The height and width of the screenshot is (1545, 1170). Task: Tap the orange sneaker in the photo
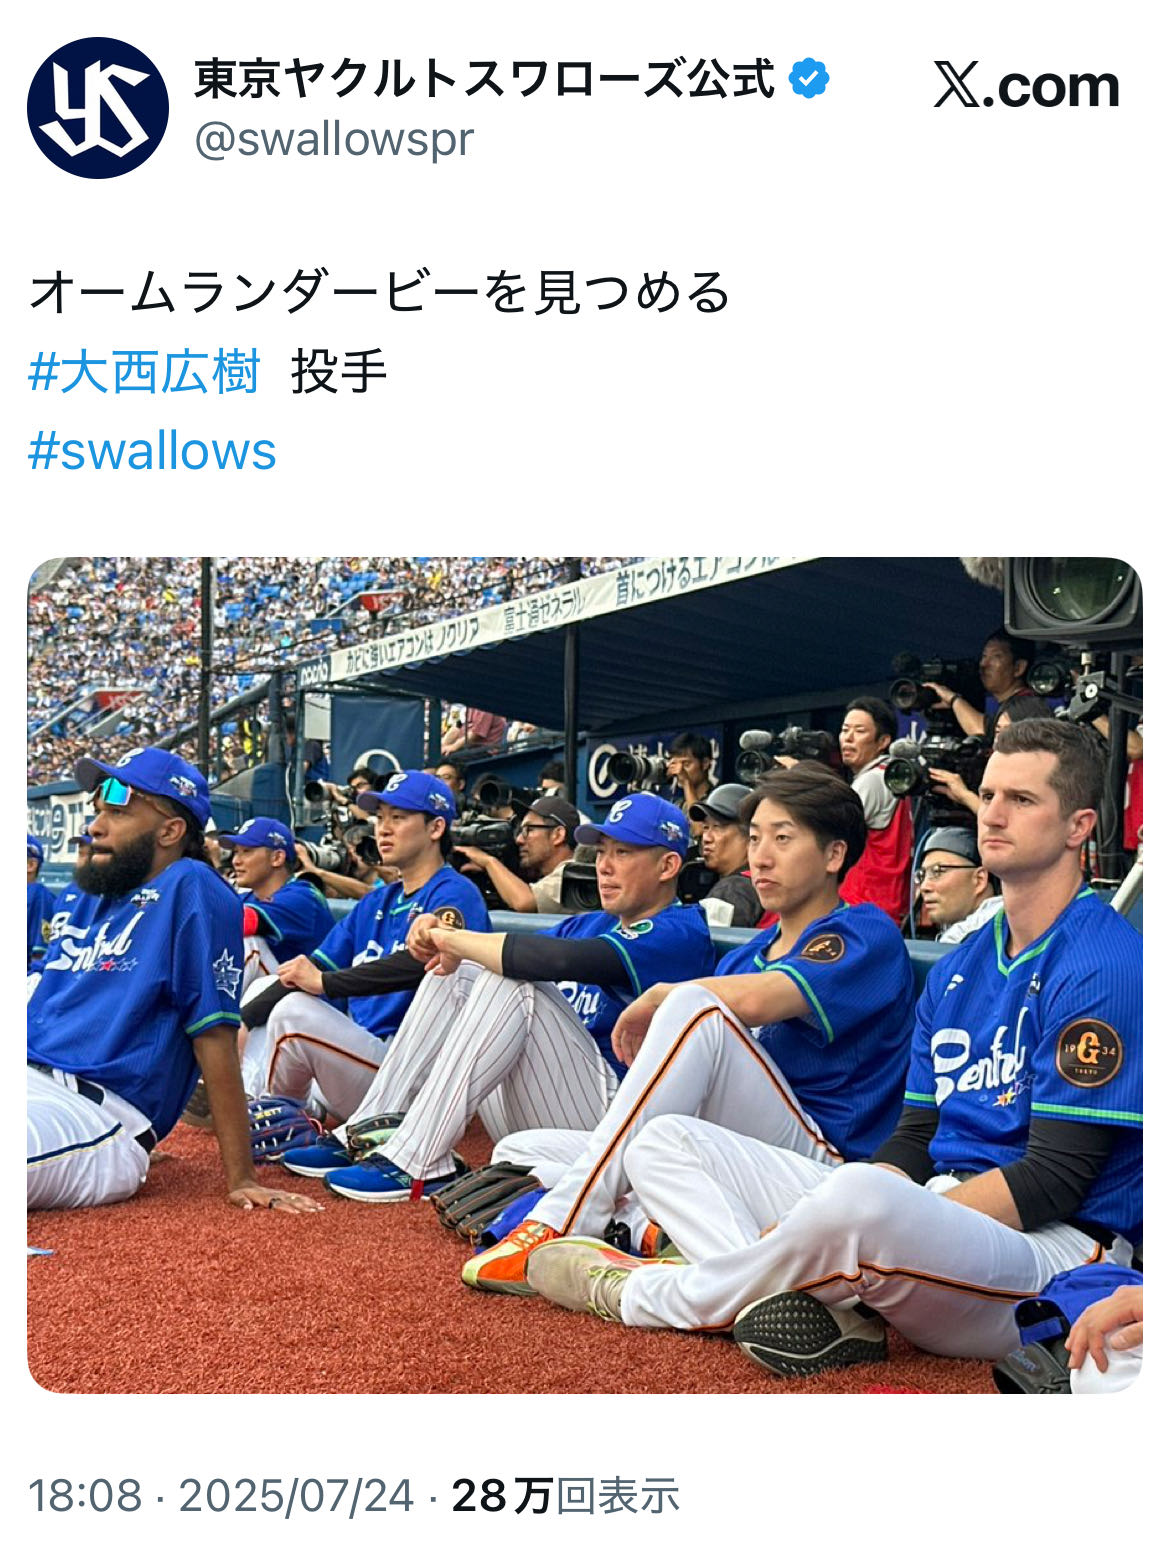(x=508, y=1258)
